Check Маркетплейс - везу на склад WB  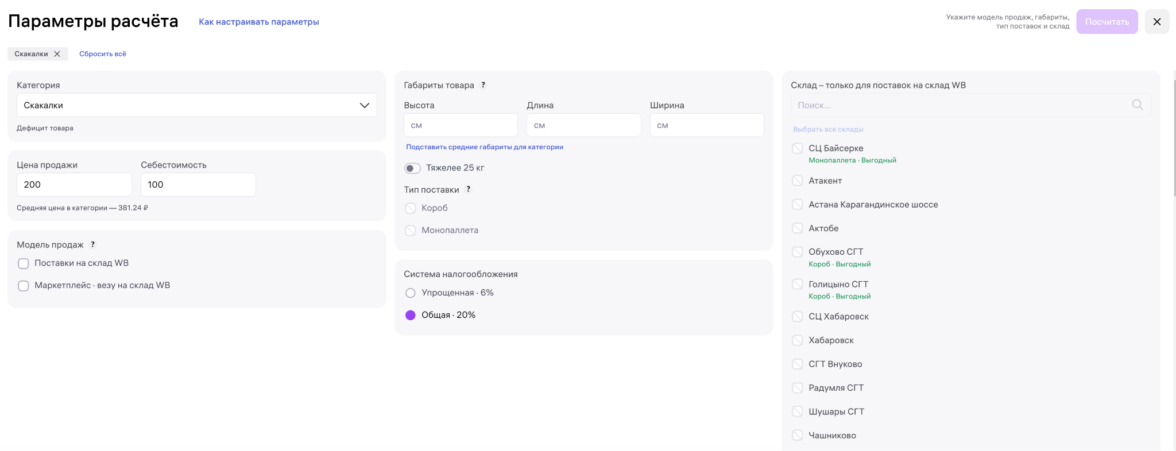coord(23,286)
